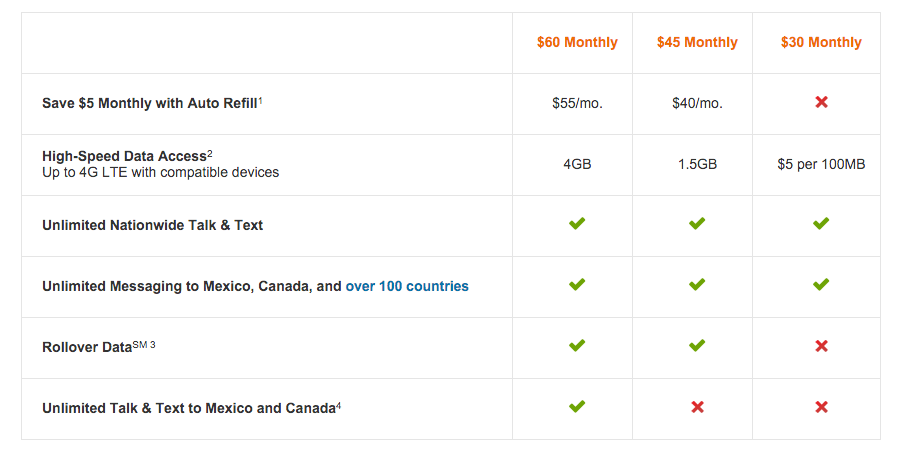Click red X for $30 Rollover Data
The width and height of the screenshot is (899, 455).
(x=821, y=346)
